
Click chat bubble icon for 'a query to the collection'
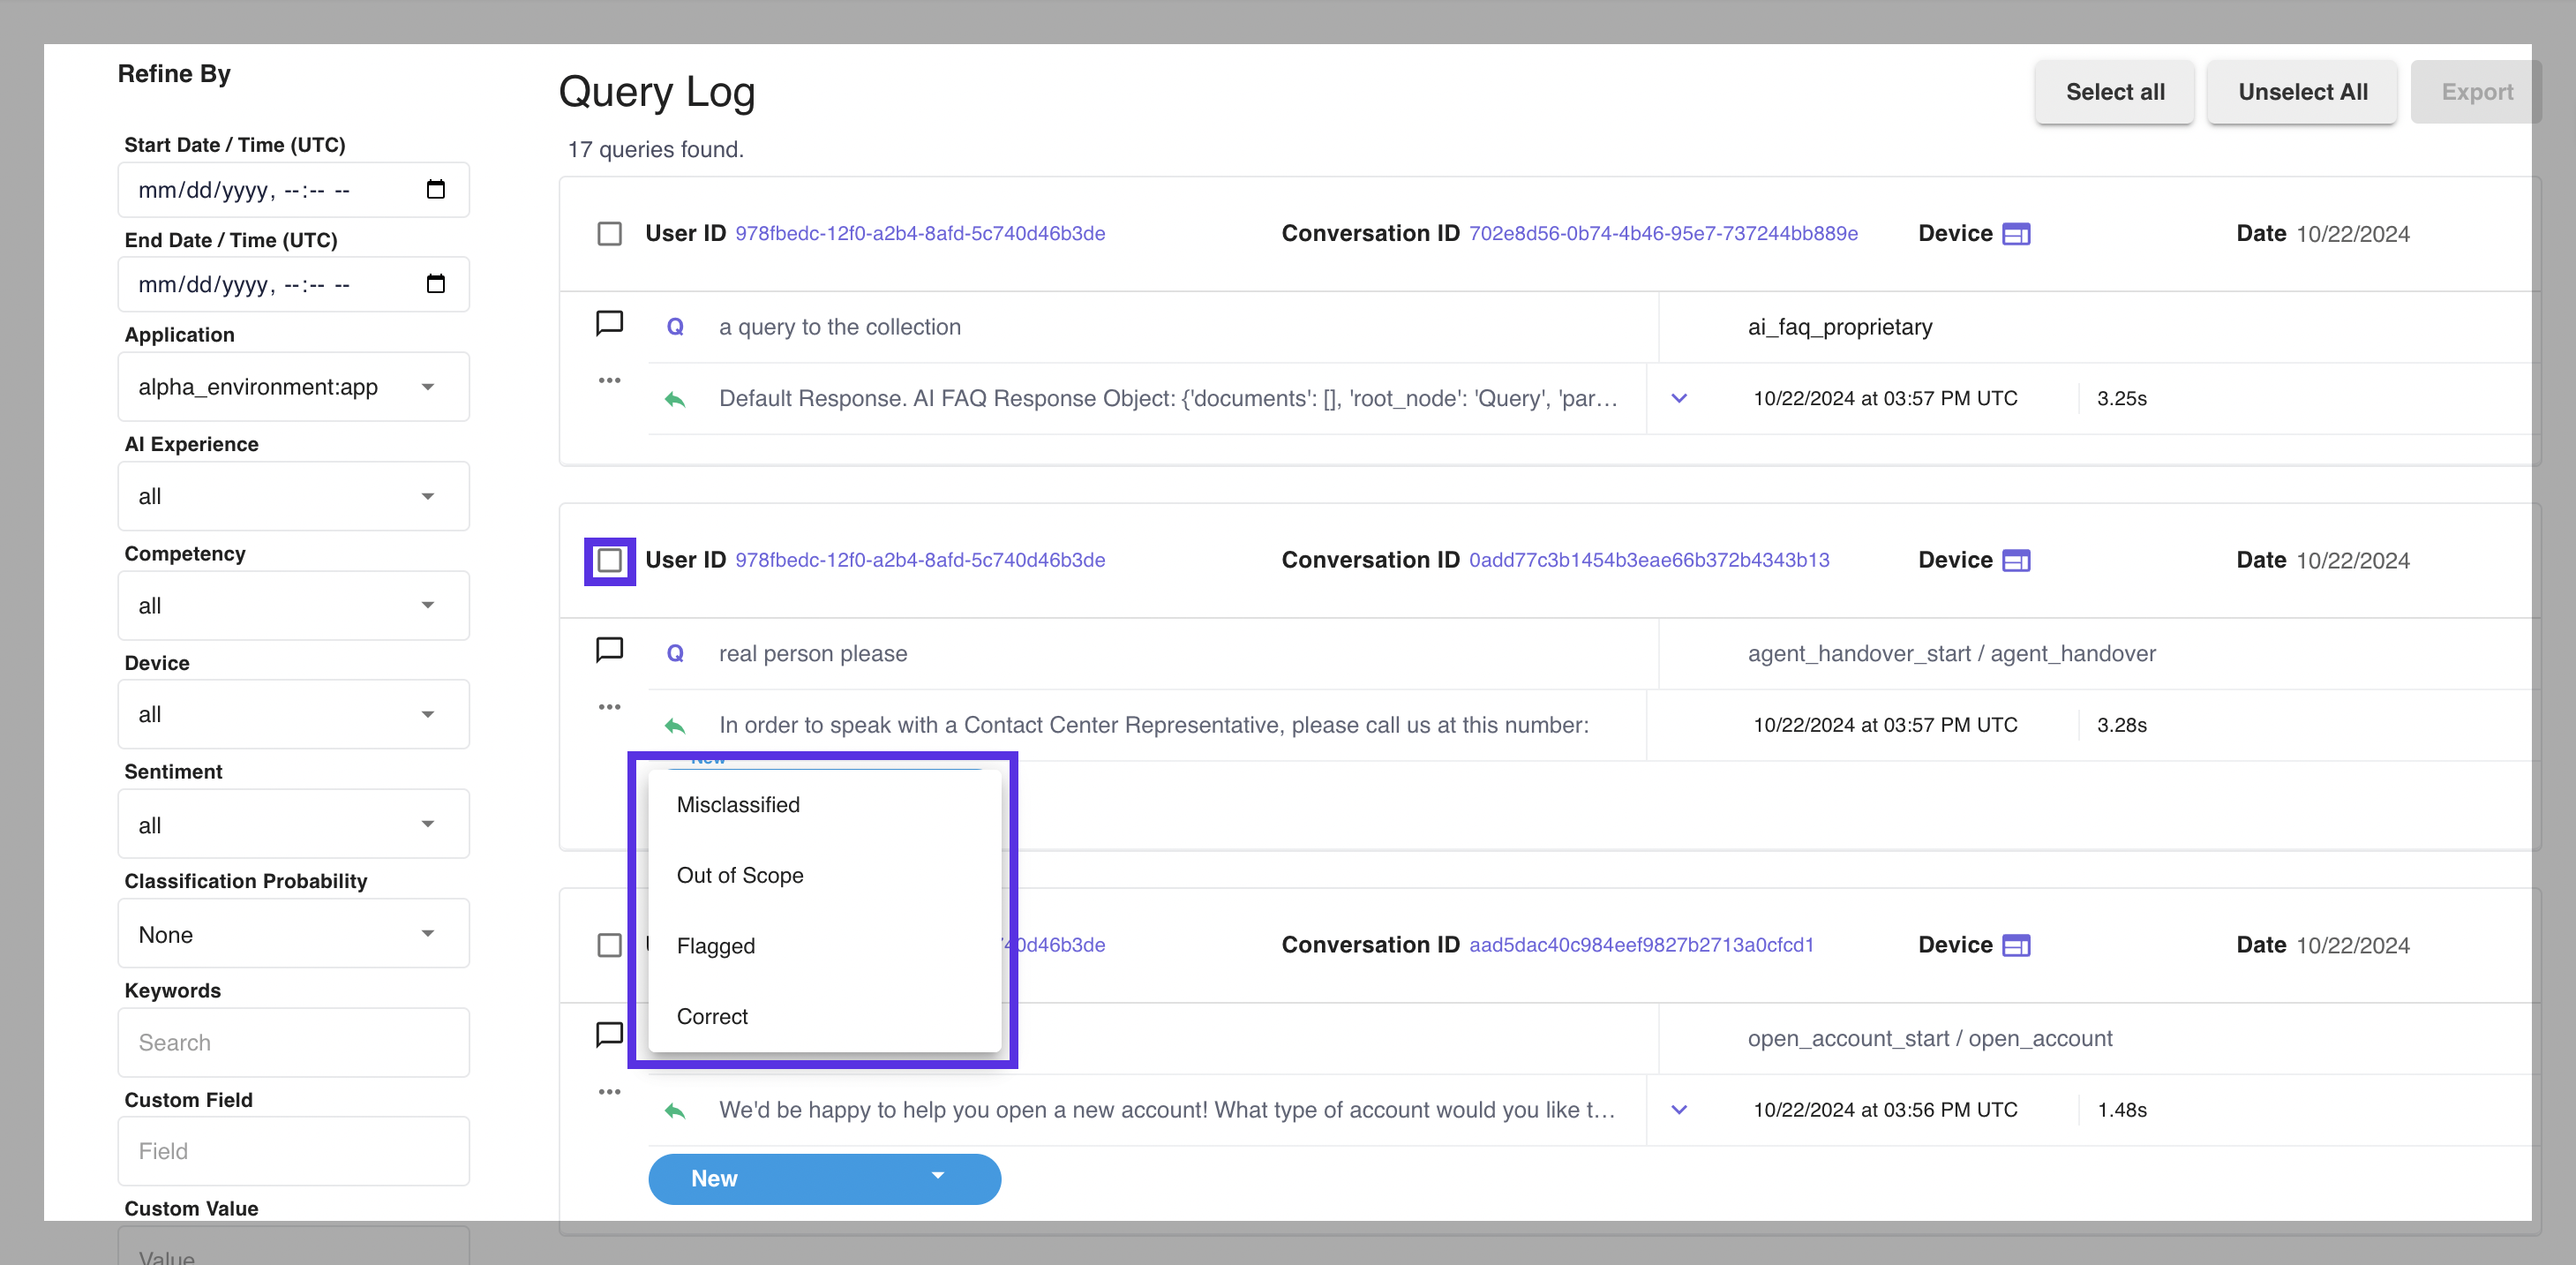click(609, 324)
